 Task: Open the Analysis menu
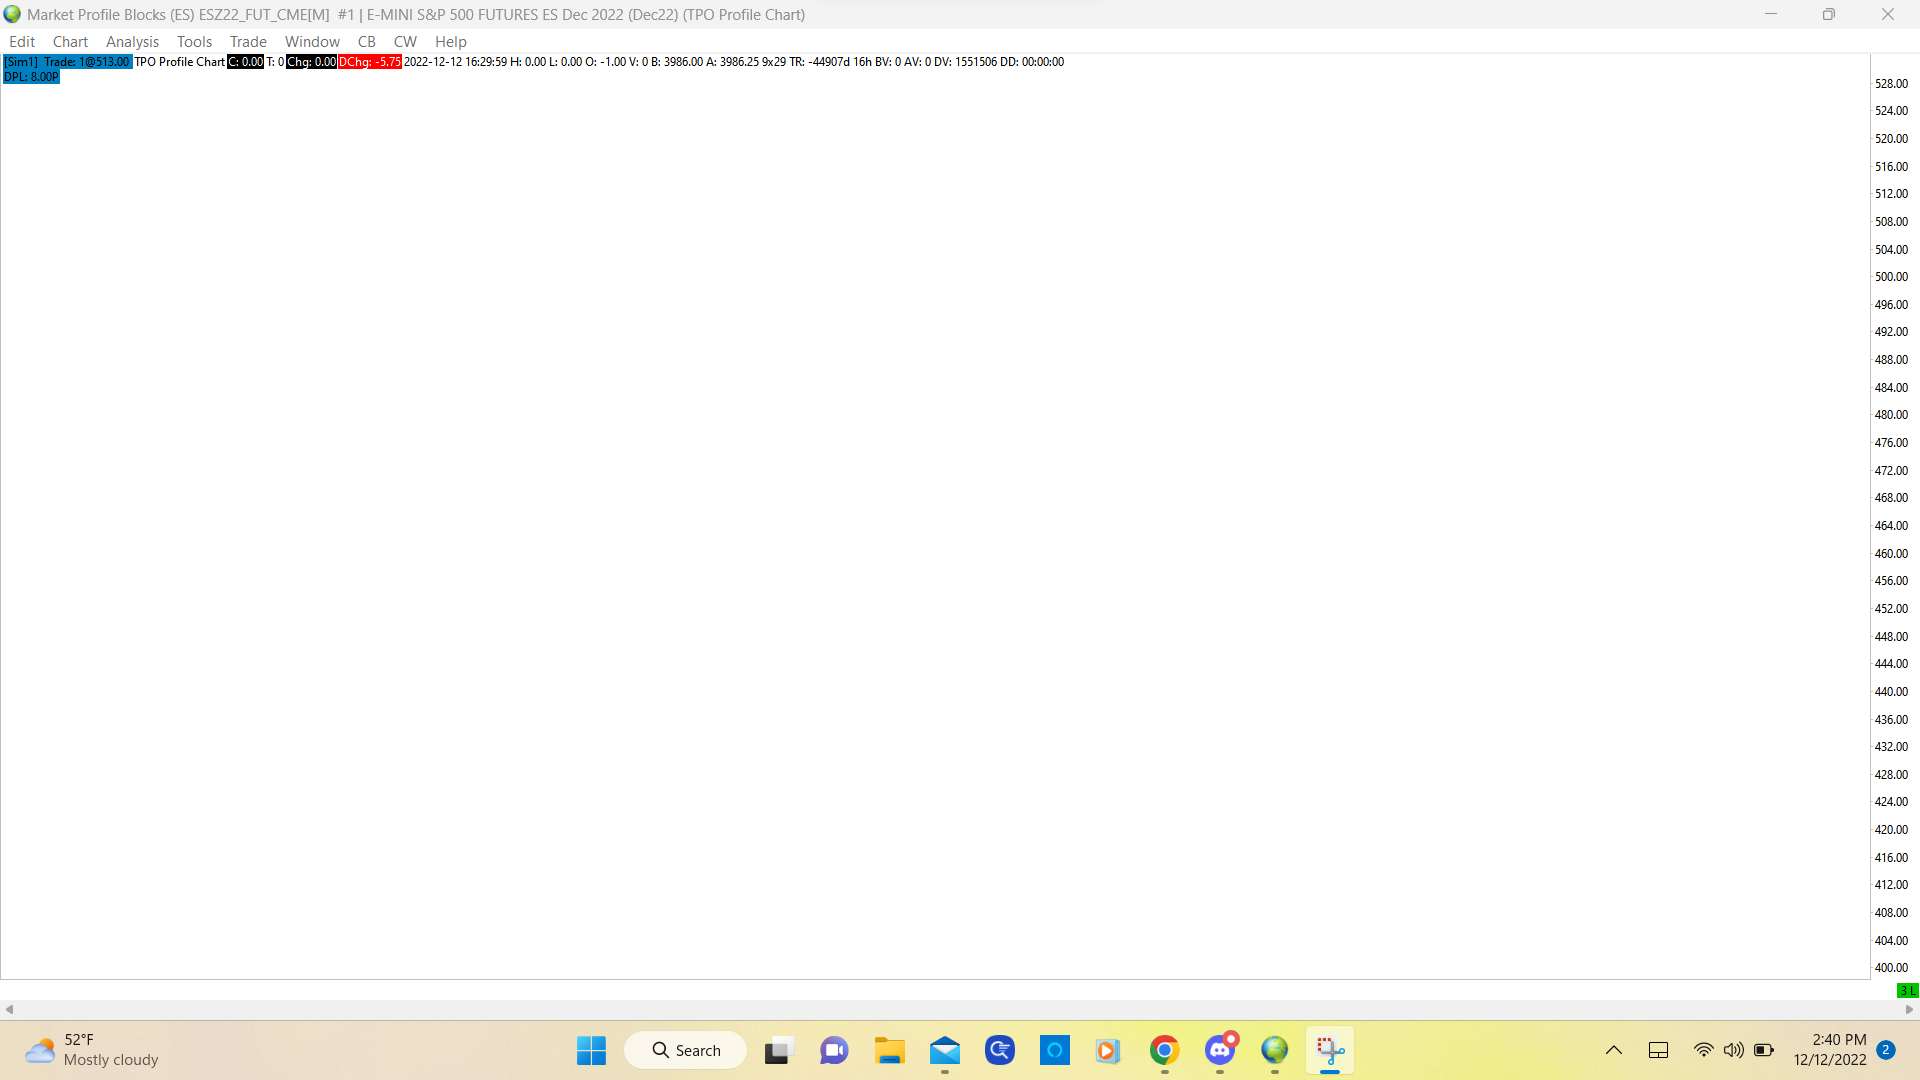[x=132, y=42]
